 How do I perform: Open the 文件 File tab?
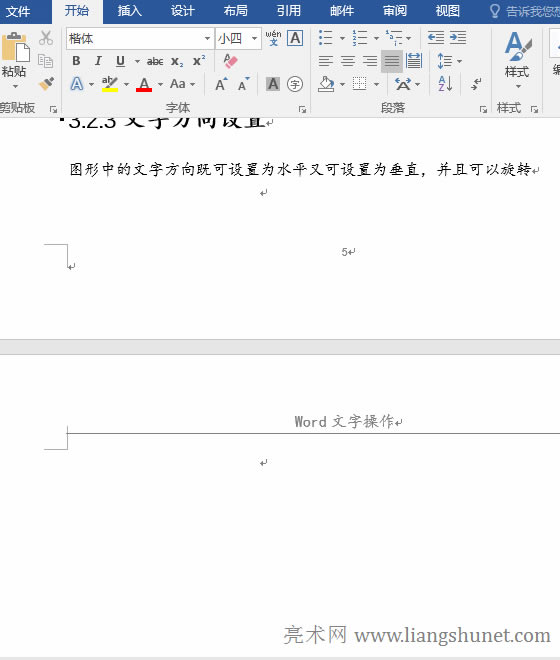(x=18, y=11)
